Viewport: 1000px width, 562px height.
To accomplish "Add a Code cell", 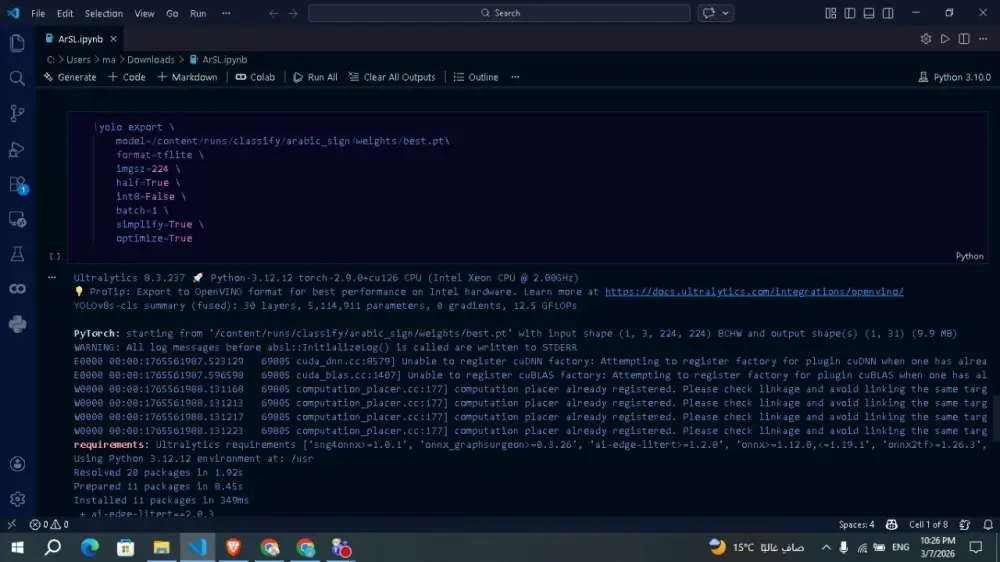I will [x=127, y=77].
